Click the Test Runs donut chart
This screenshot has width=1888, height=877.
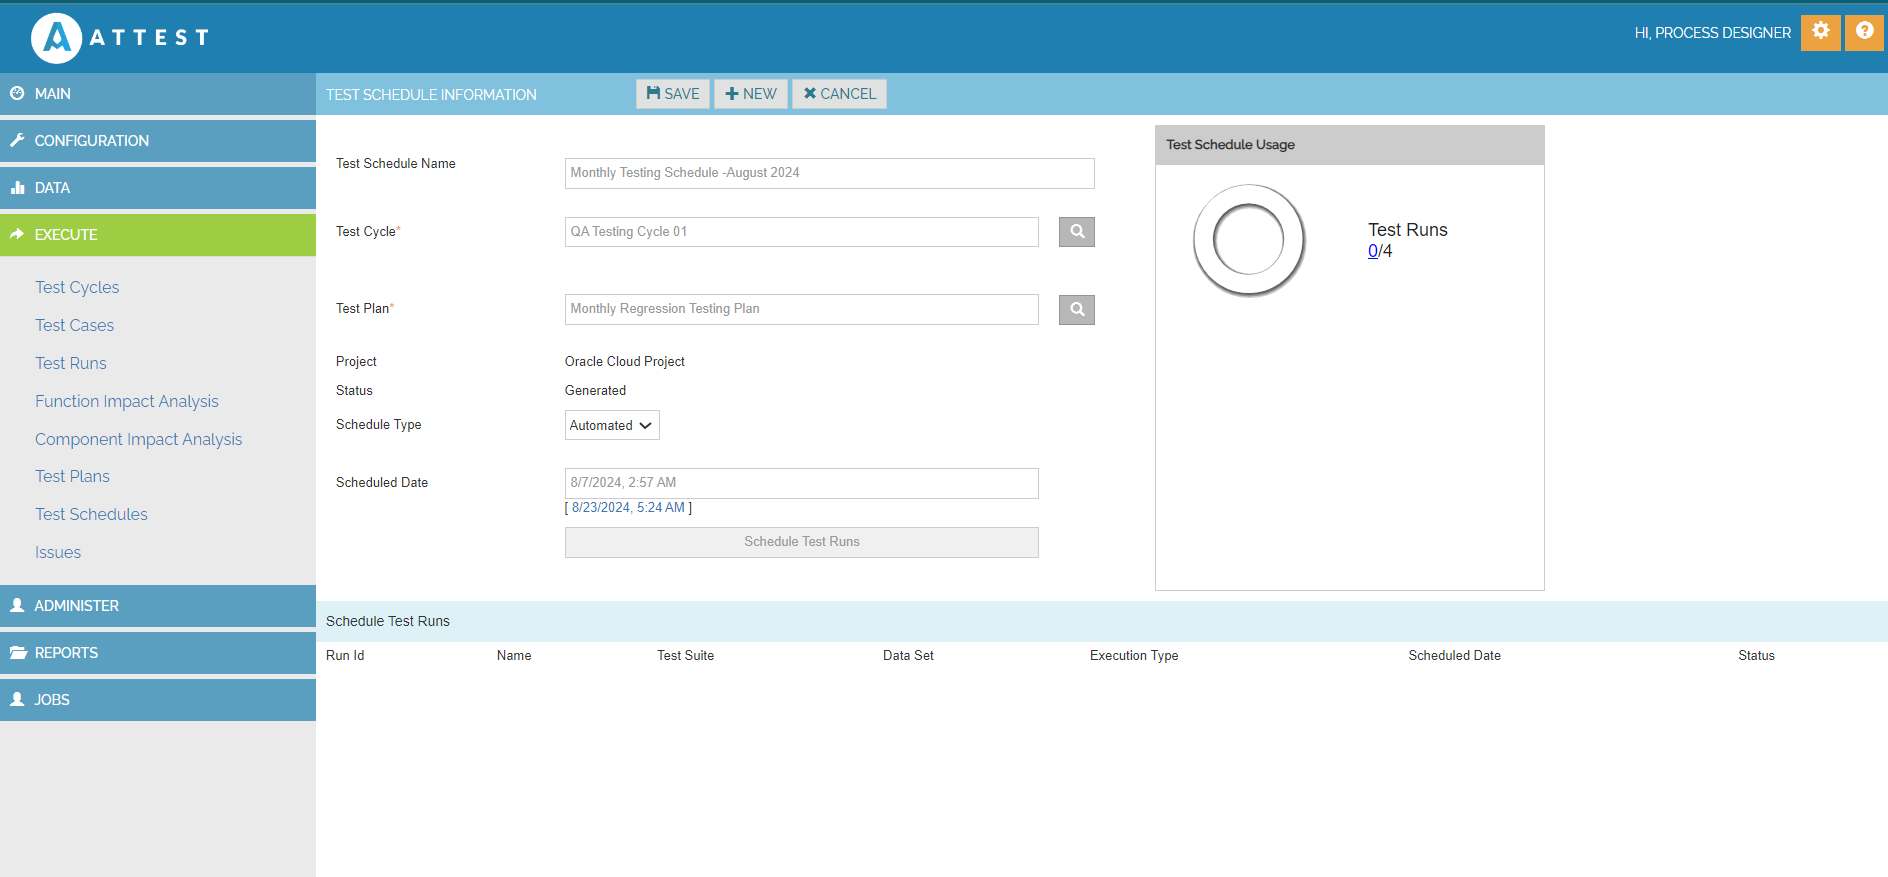pyautogui.click(x=1248, y=240)
